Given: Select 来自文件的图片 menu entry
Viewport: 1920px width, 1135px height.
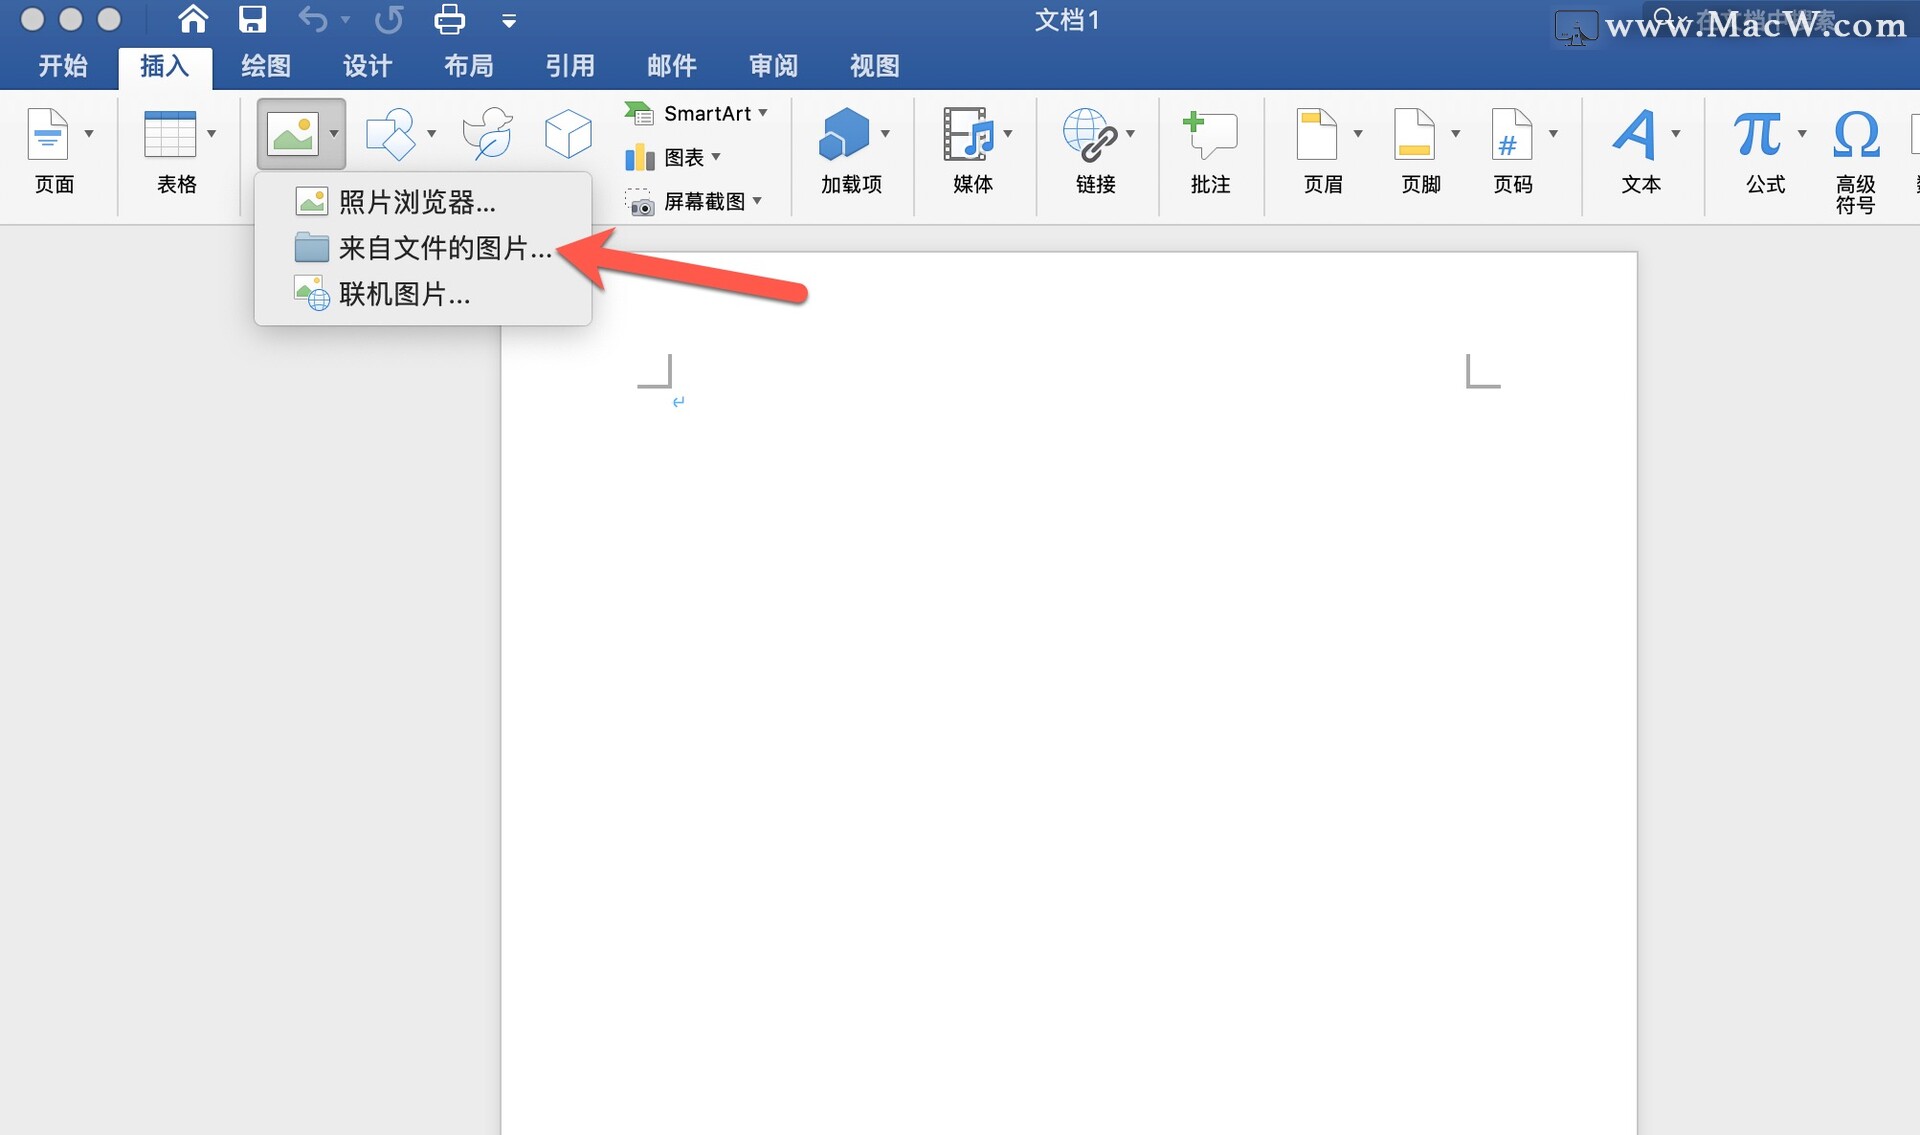Looking at the screenshot, I should click(444, 248).
